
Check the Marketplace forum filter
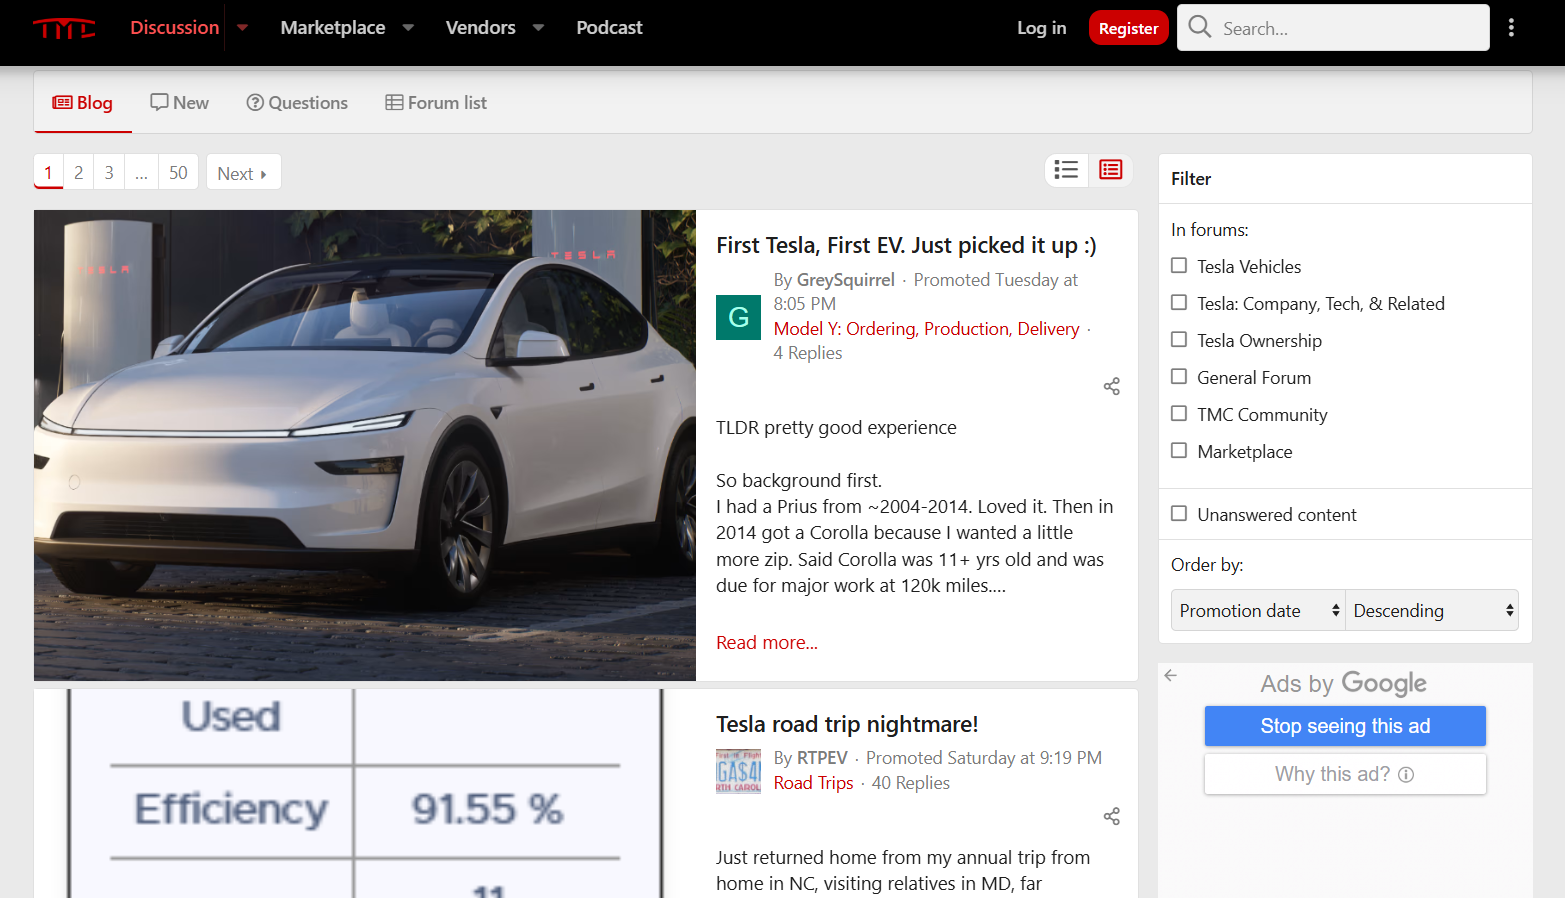[1179, 450]
